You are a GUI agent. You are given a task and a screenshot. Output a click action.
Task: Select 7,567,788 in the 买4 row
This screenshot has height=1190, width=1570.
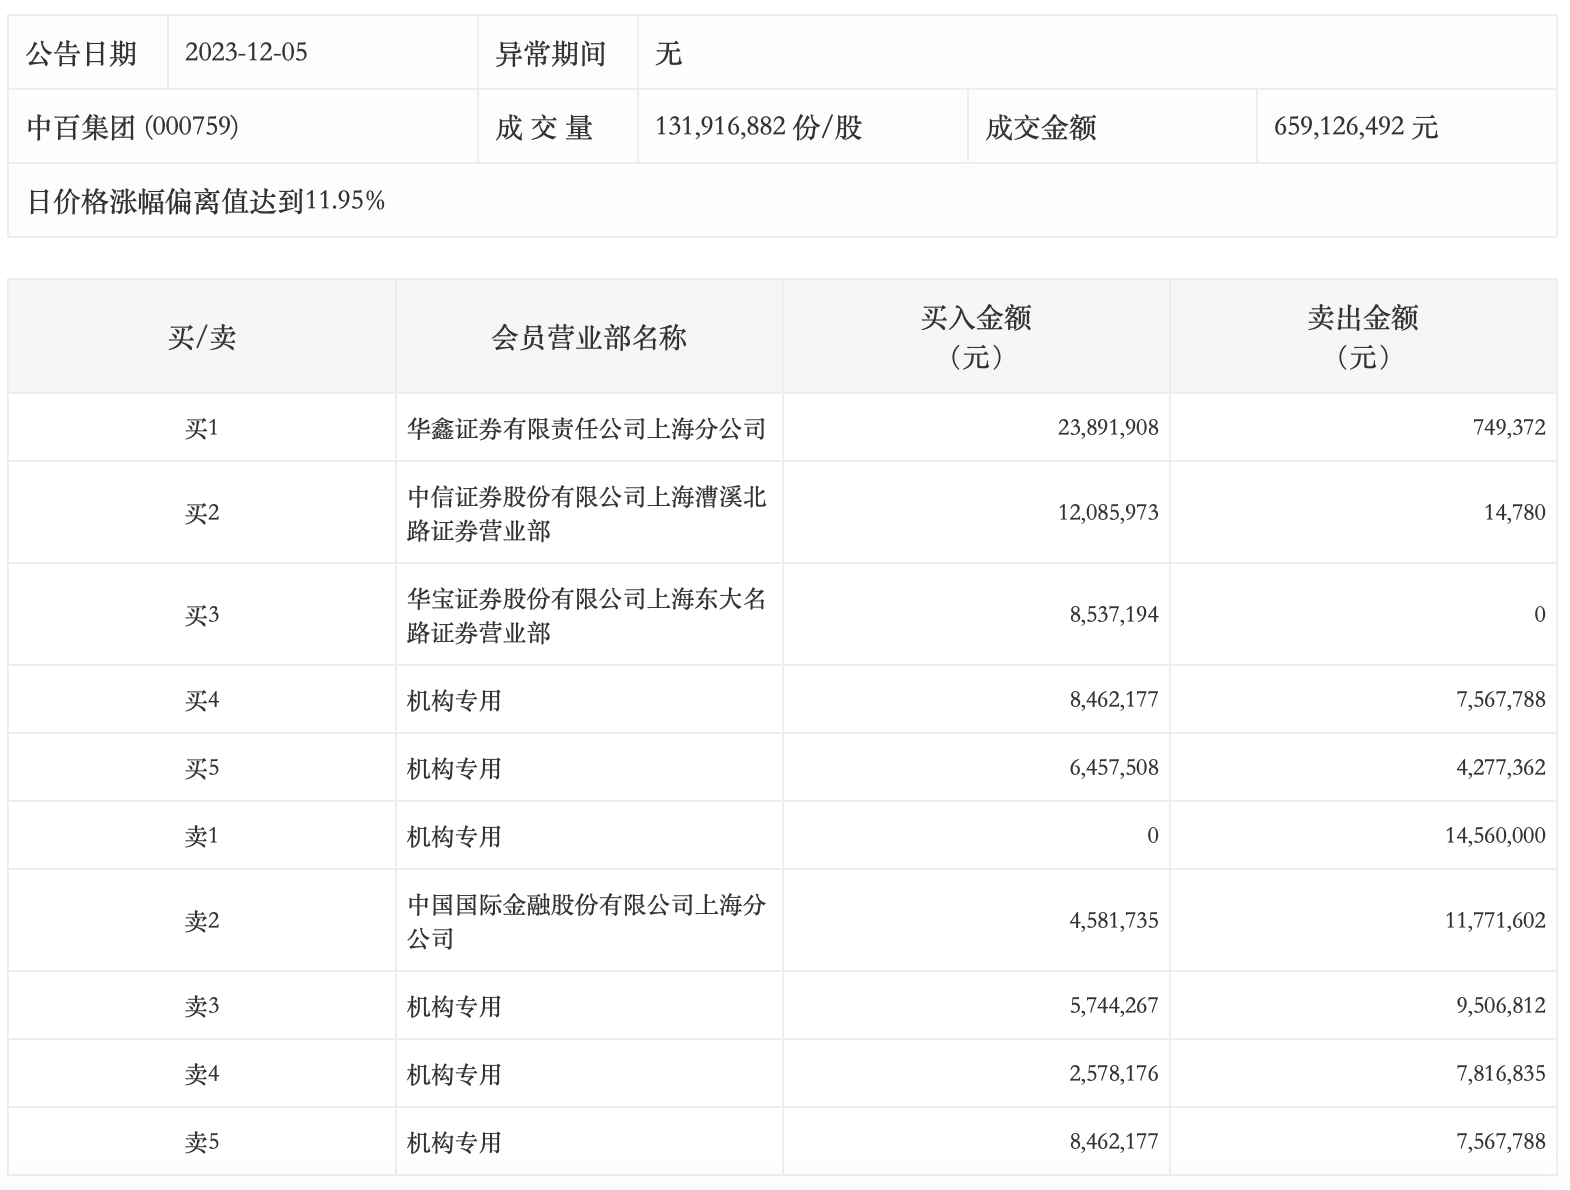pos(1501,700)
